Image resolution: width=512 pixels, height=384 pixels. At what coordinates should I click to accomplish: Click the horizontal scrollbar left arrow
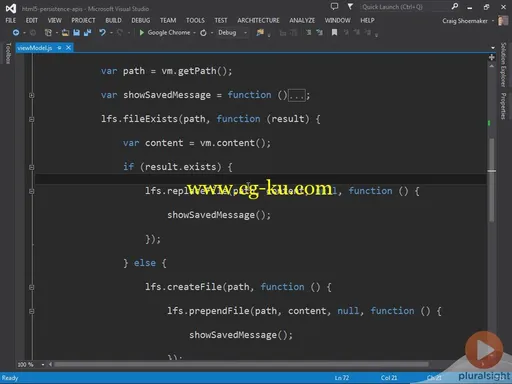coord(50,365)
